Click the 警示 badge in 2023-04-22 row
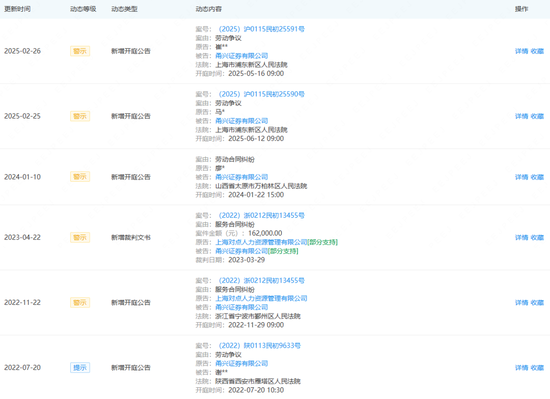This screenshot has width=550, height=399. 80,238
